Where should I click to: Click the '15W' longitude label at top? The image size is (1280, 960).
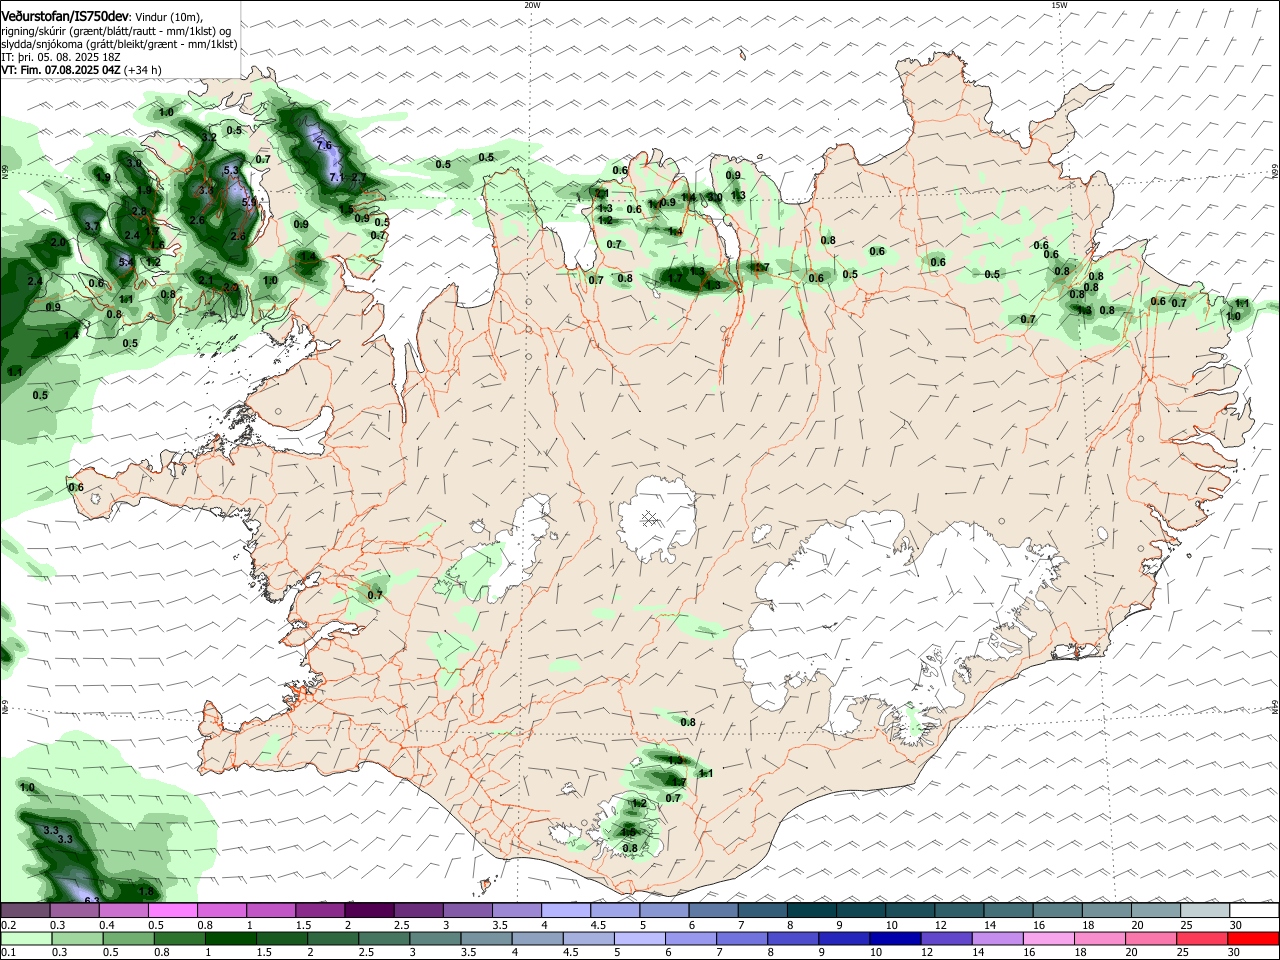tap(1059, 5)
